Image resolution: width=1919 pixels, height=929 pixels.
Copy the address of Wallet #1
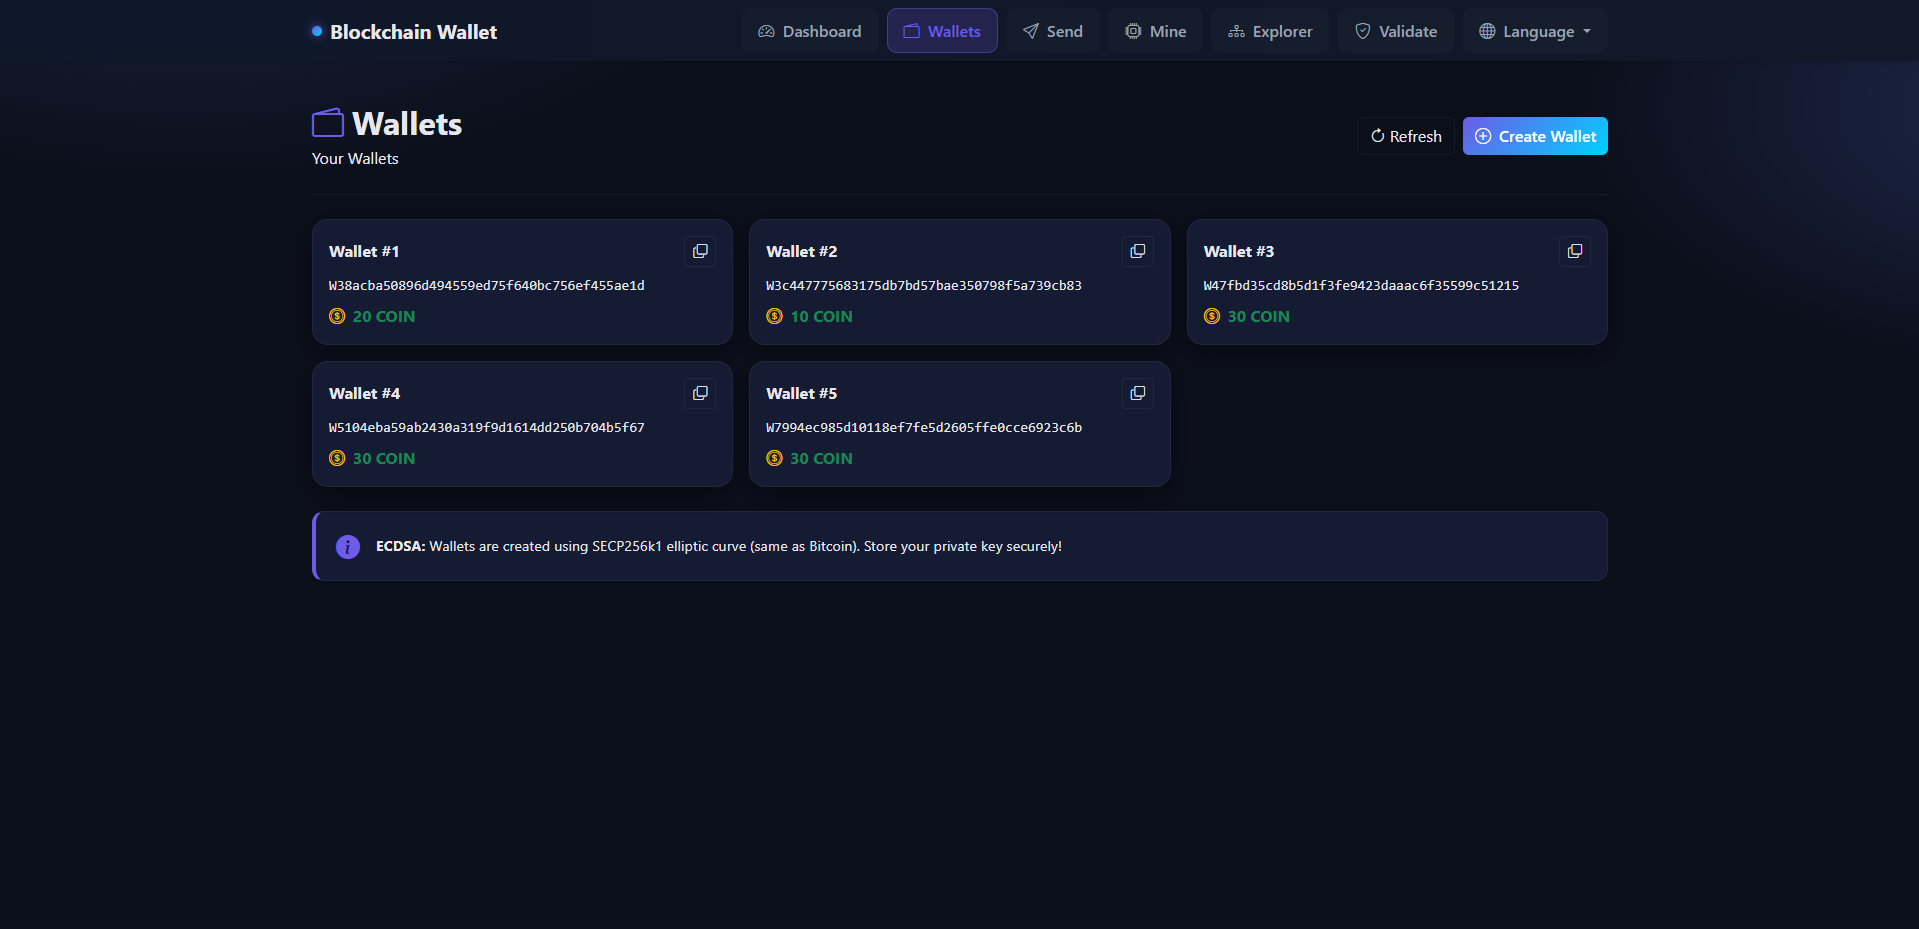coord(699,251)
